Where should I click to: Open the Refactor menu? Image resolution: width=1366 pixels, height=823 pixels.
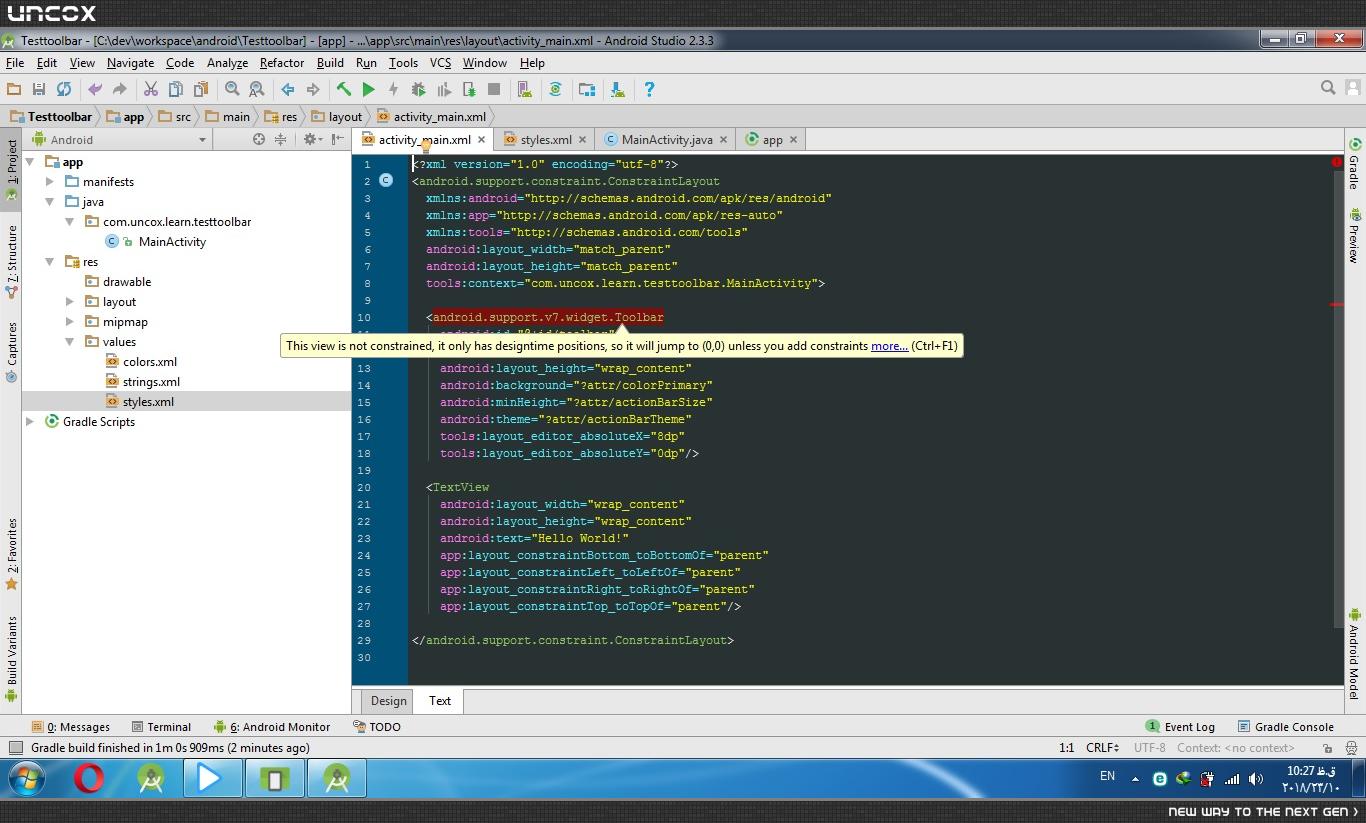[282, 62]
